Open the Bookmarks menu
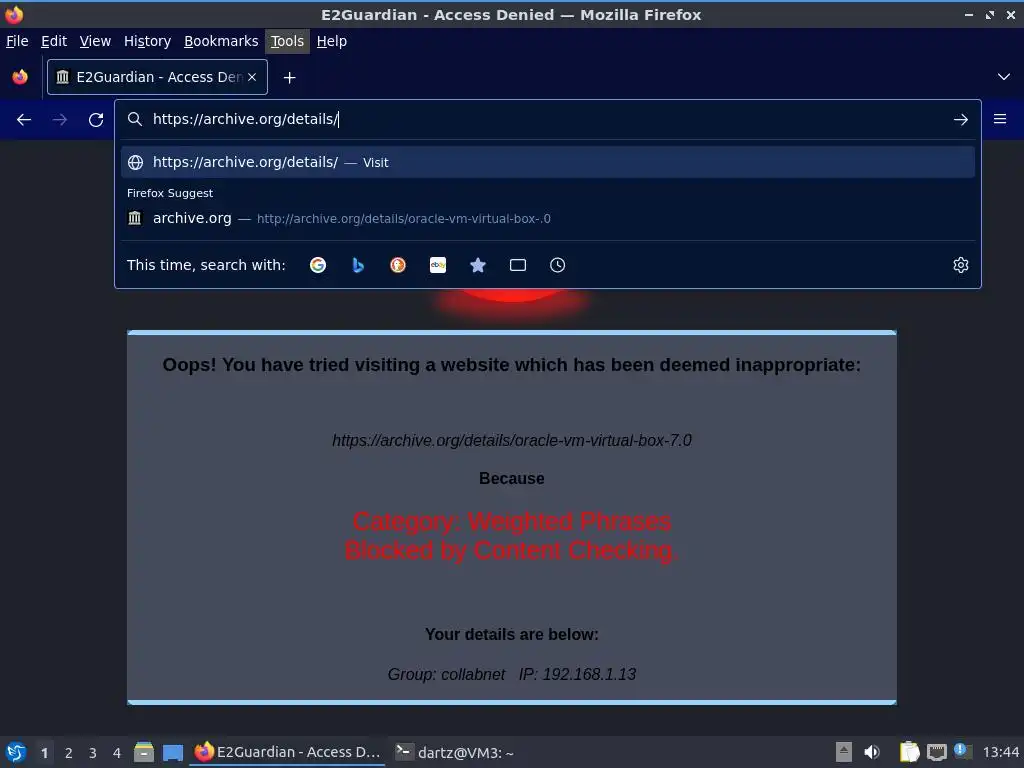The height and width of the screenshot is (768, 1024). [x=221, y=41]
